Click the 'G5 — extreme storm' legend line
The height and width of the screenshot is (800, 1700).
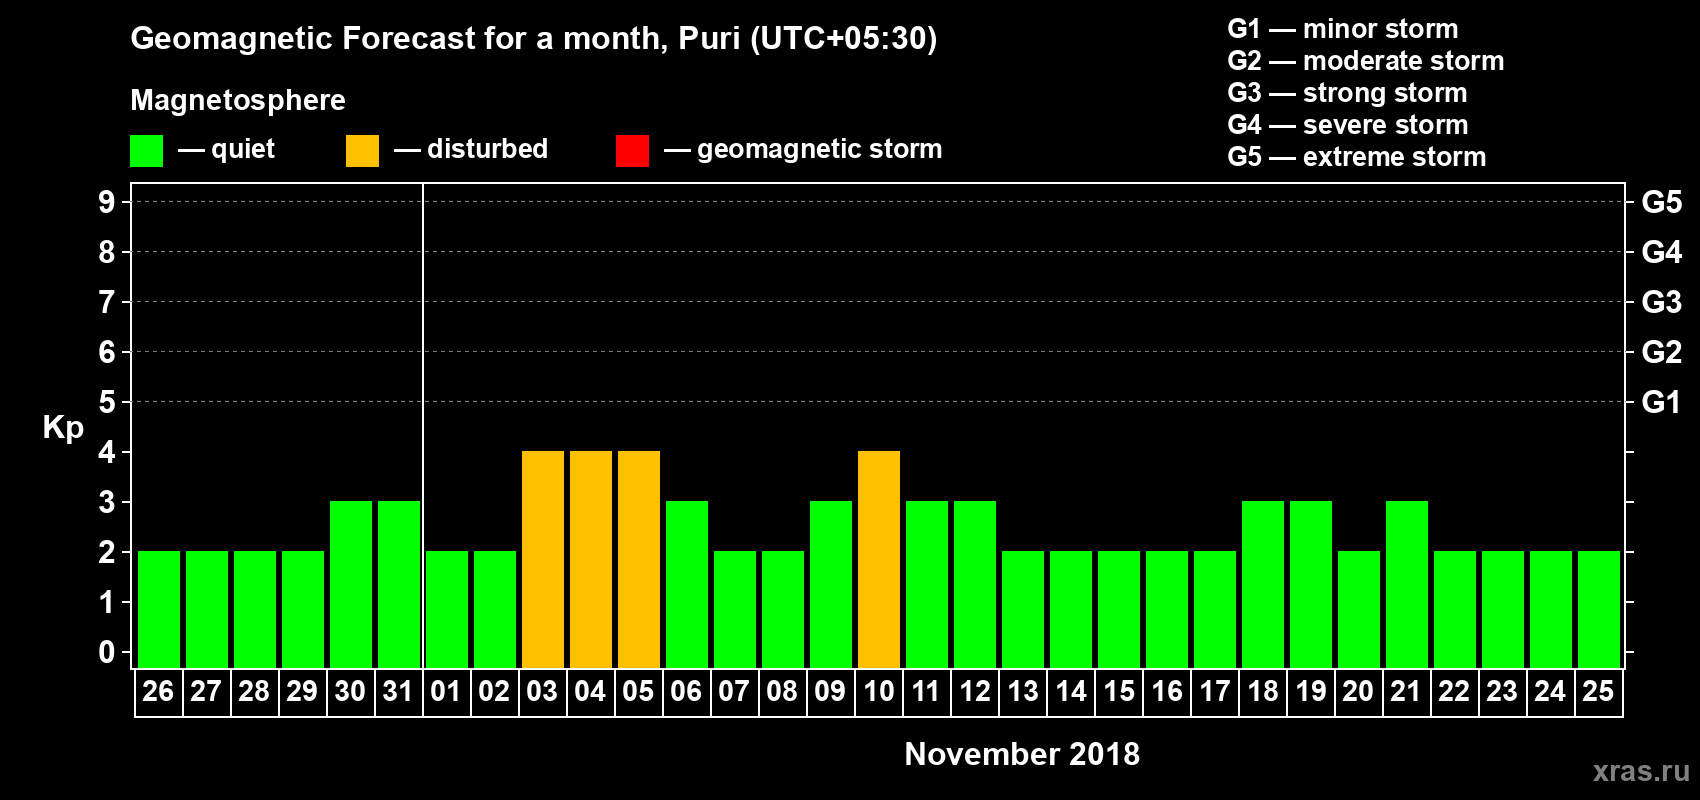(1357, 157)
